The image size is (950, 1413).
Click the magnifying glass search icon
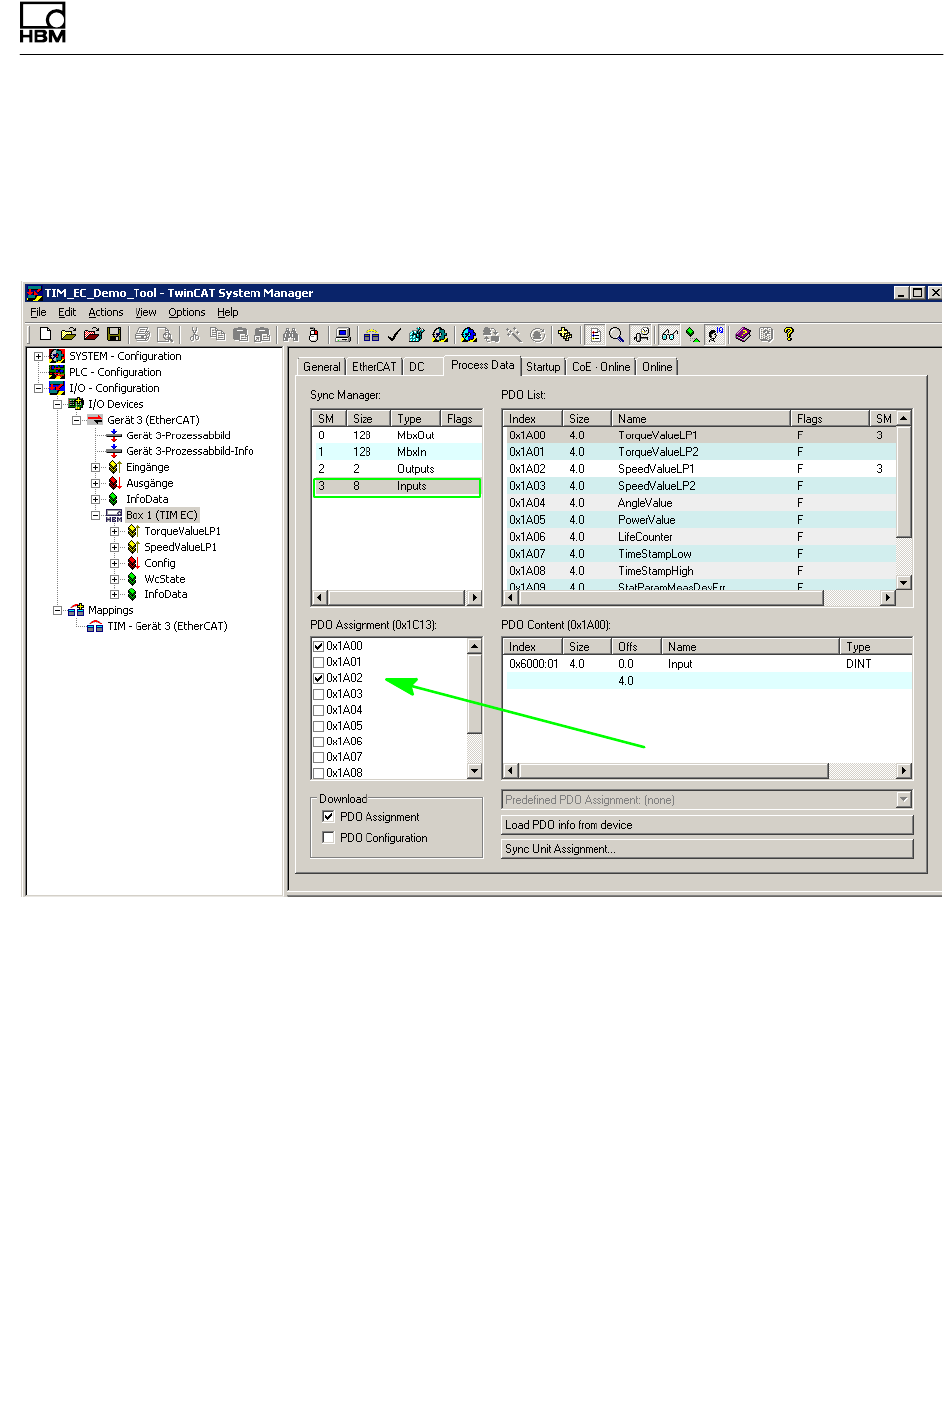point(617,335)
